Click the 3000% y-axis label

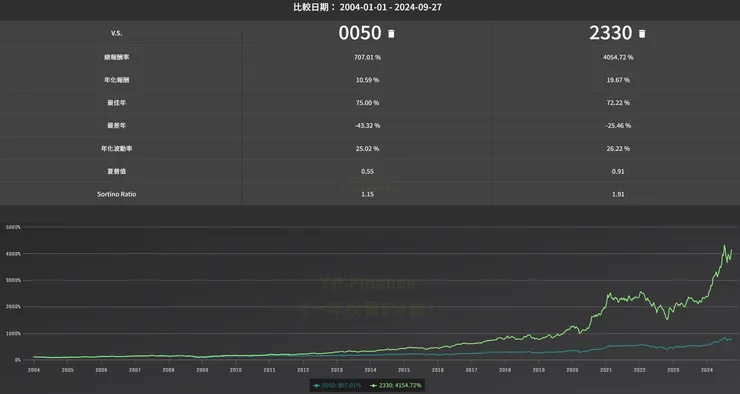13,280
